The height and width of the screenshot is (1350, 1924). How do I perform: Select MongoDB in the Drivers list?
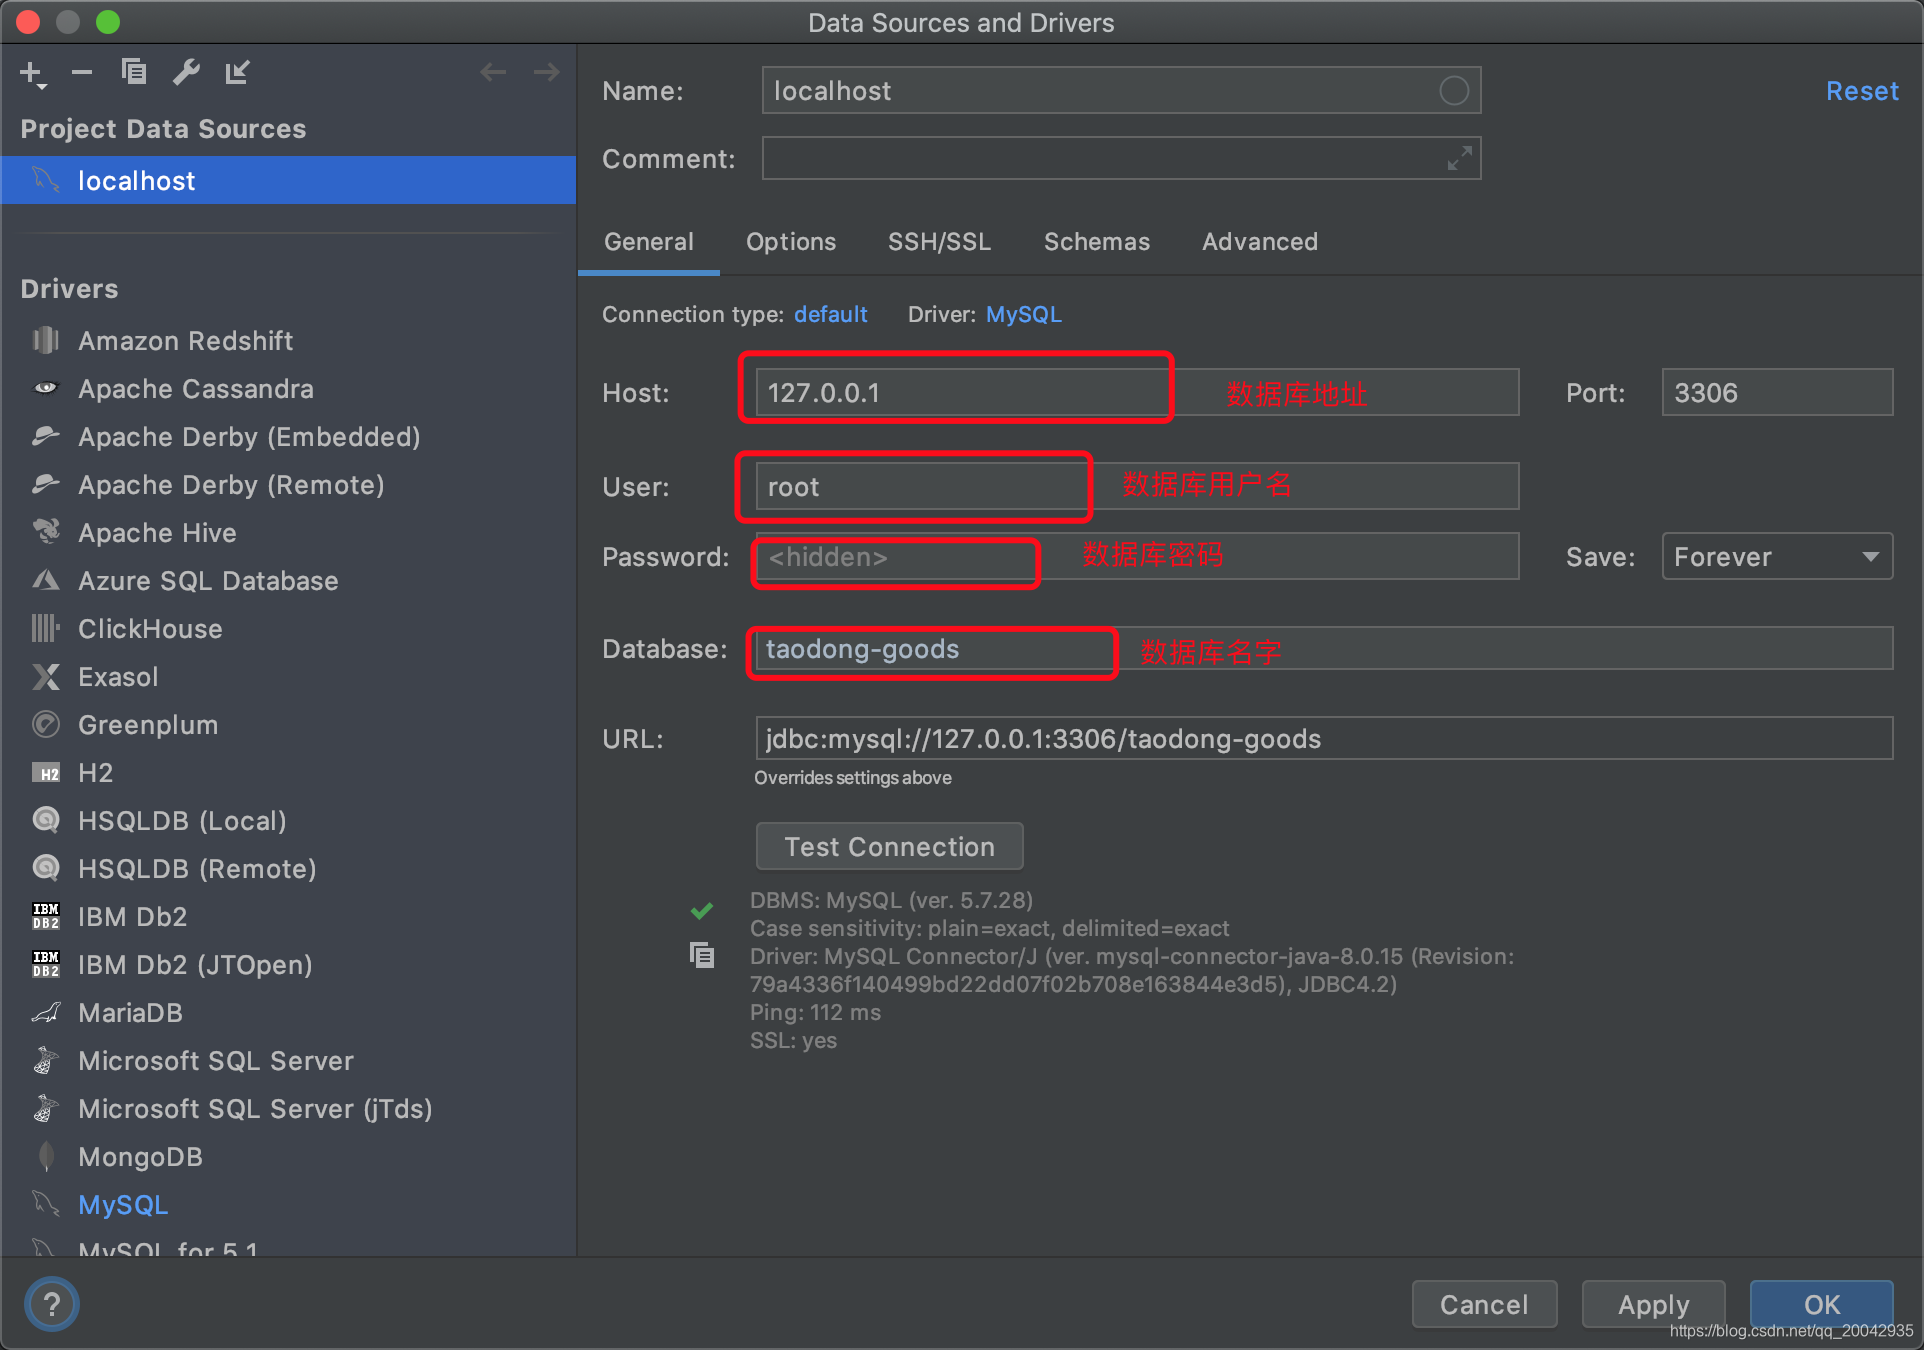coord(140,1156)
